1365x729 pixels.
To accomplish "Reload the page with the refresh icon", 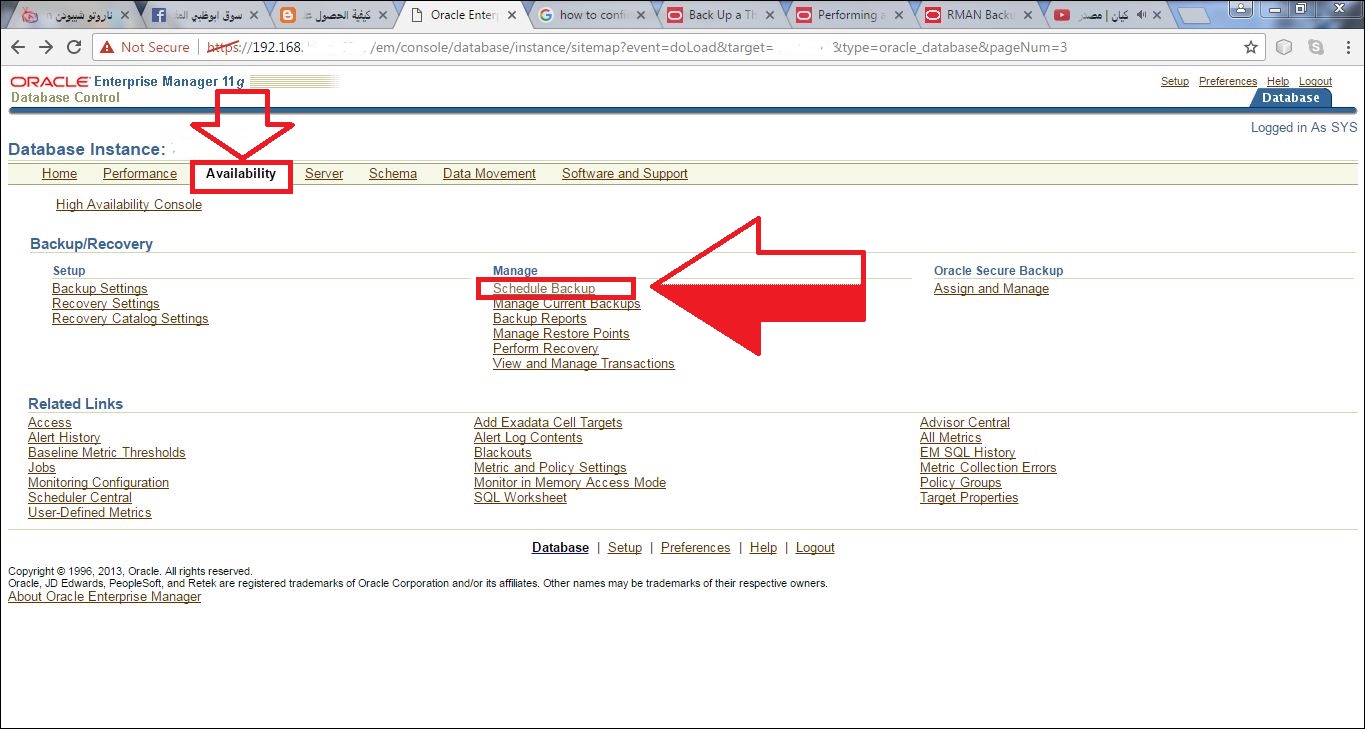I will [74, 47].
